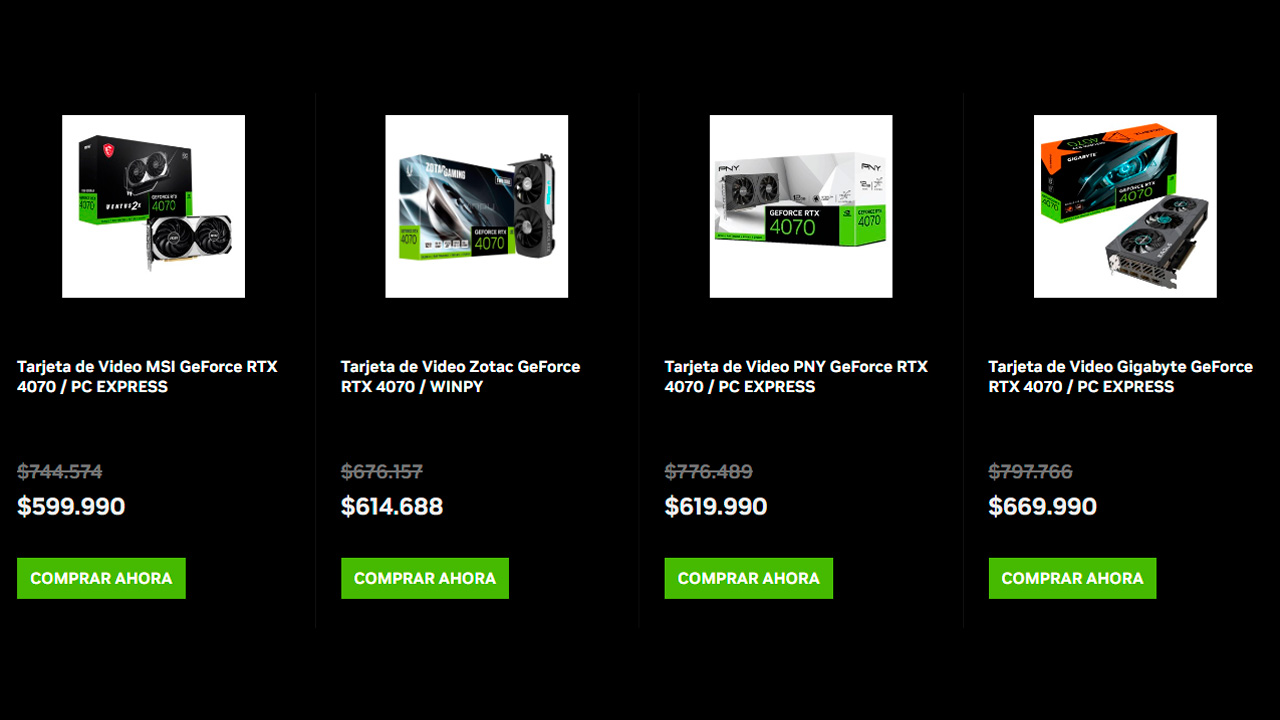The image size is (1280, 720).
Task: Click the crossed-out $744.574 original price
Action: (60, 471)
